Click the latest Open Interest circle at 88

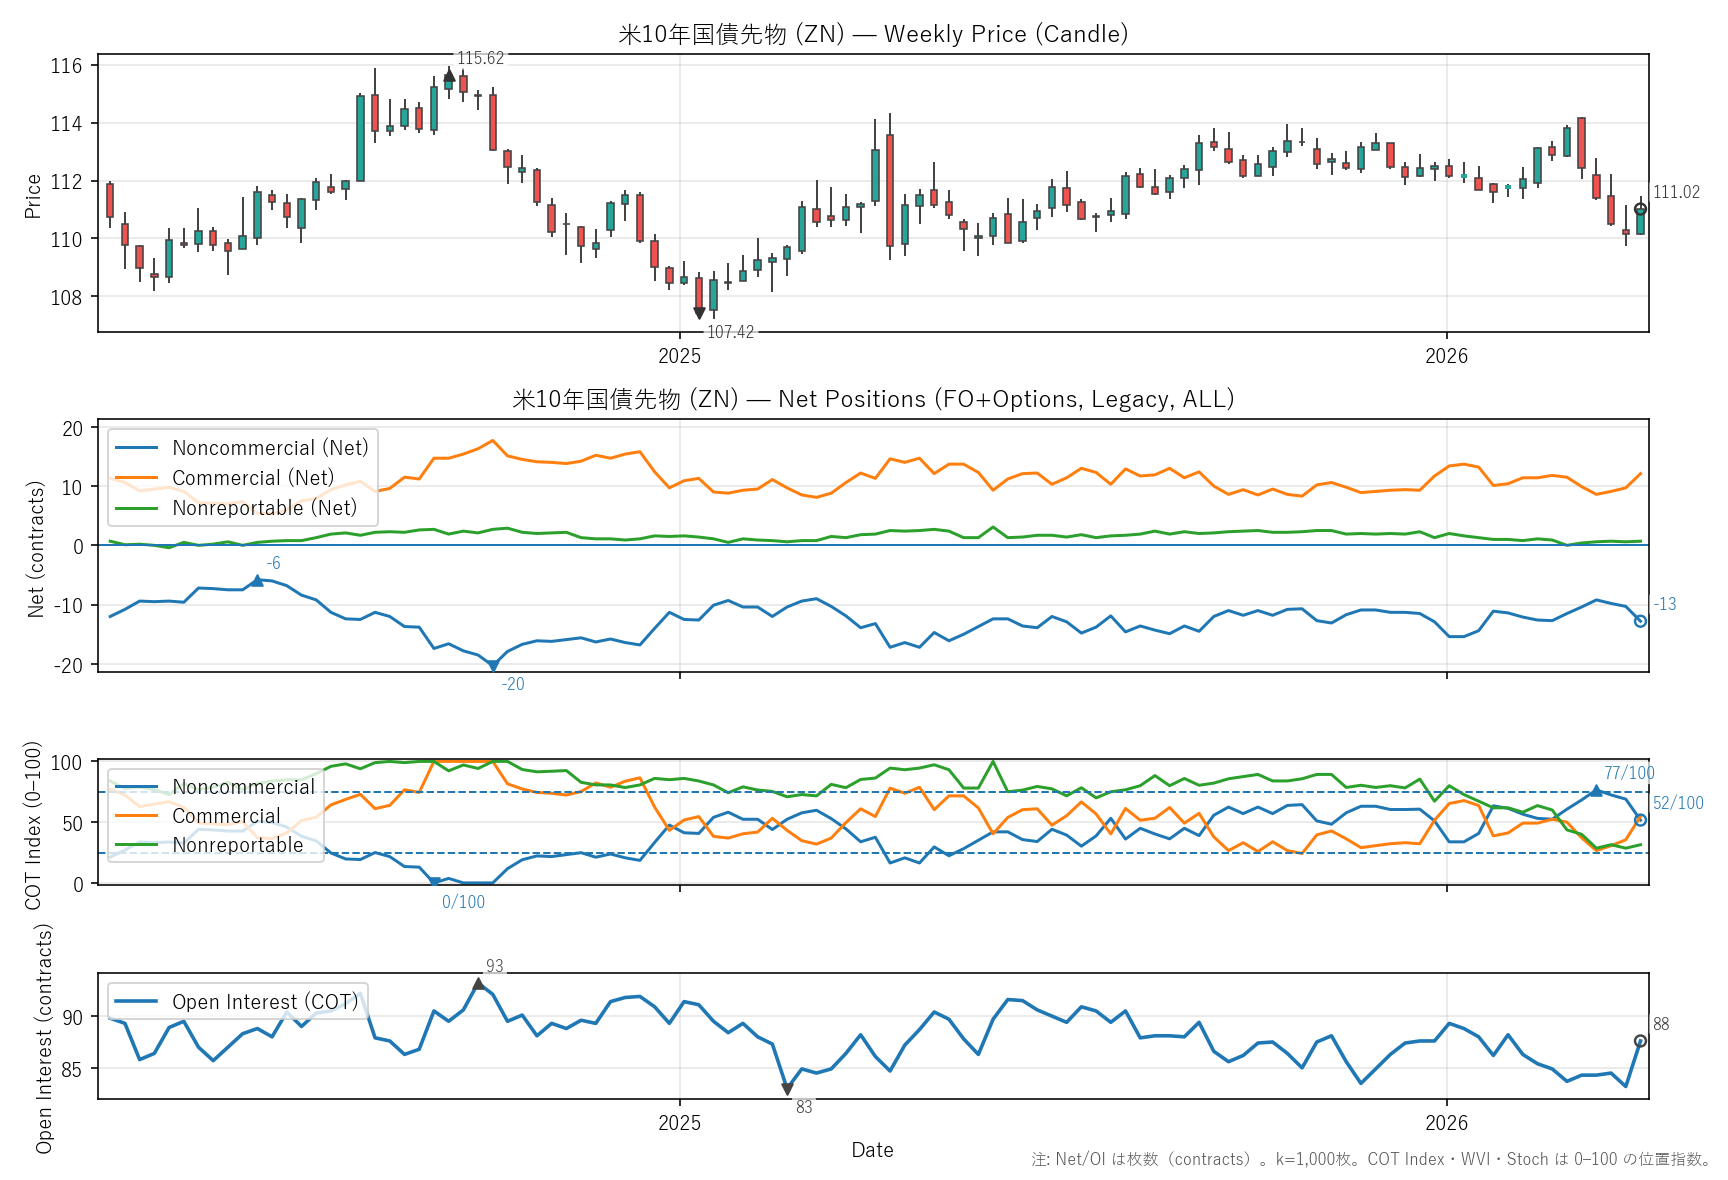coord(1640,1041)
